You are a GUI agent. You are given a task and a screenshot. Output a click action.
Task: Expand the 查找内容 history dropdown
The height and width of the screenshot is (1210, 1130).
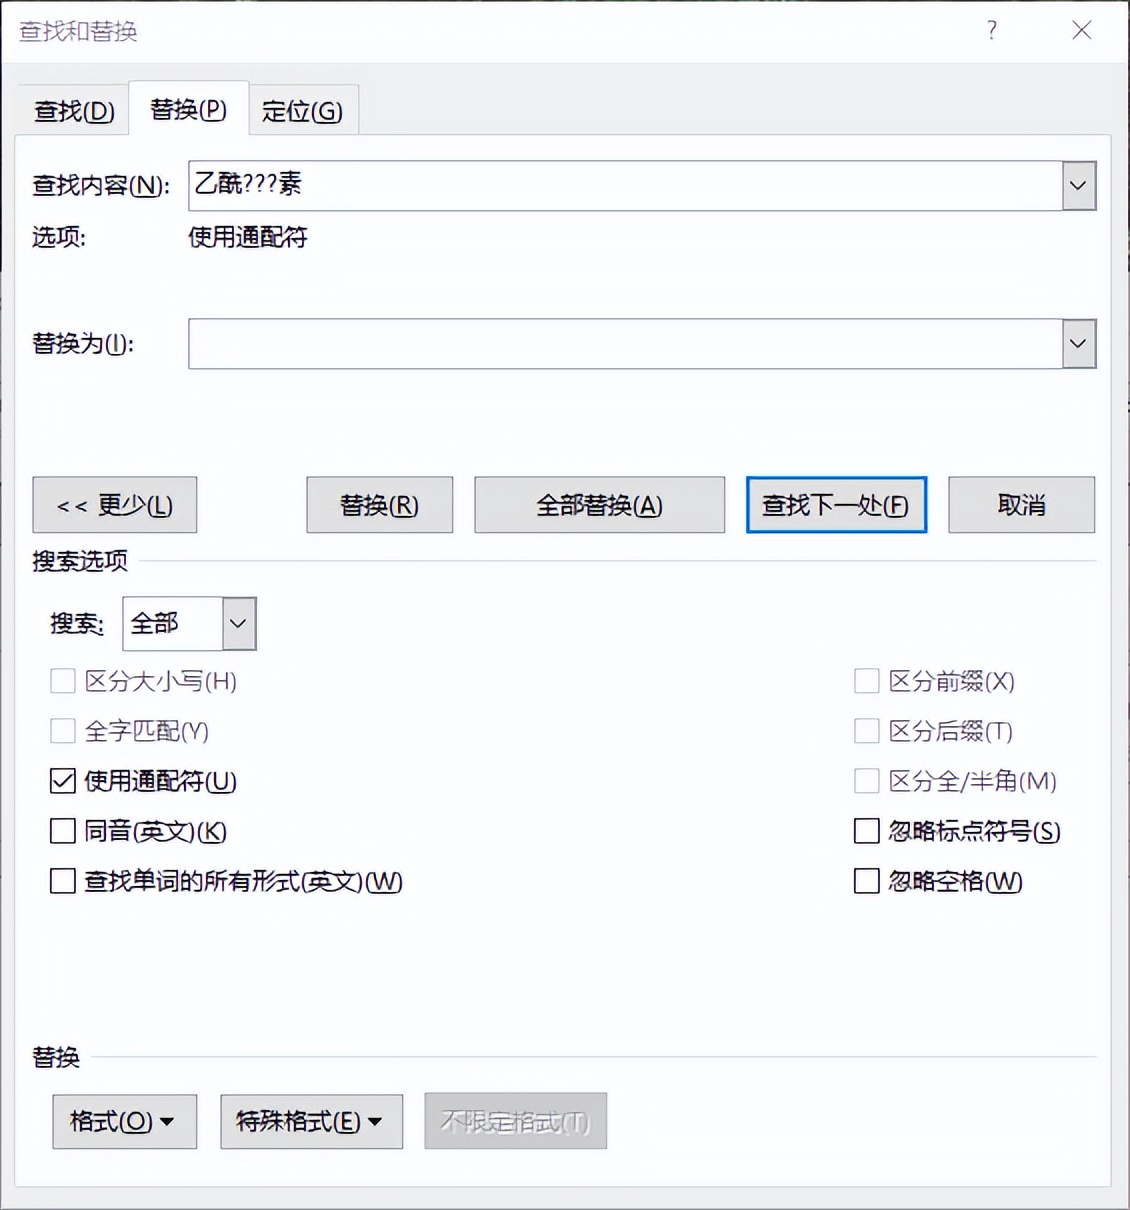[x=1079, y=185]
